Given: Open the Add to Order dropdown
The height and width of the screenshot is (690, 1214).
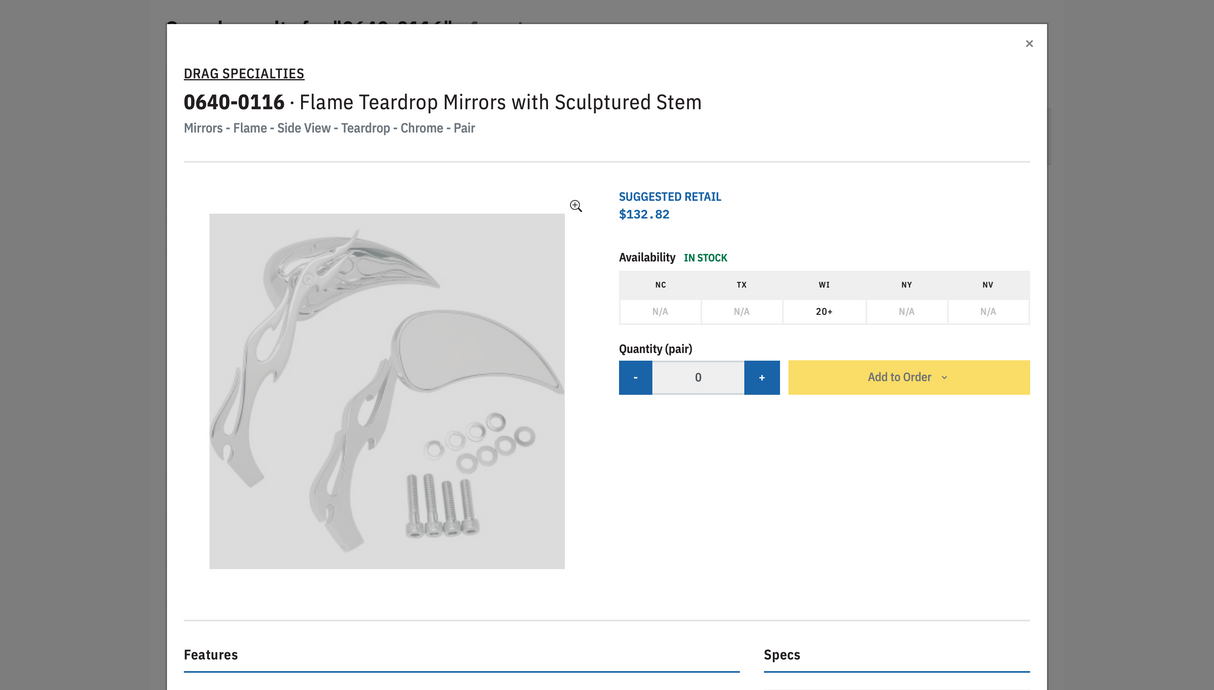Looking at the screenshot, I should [909, 377].
